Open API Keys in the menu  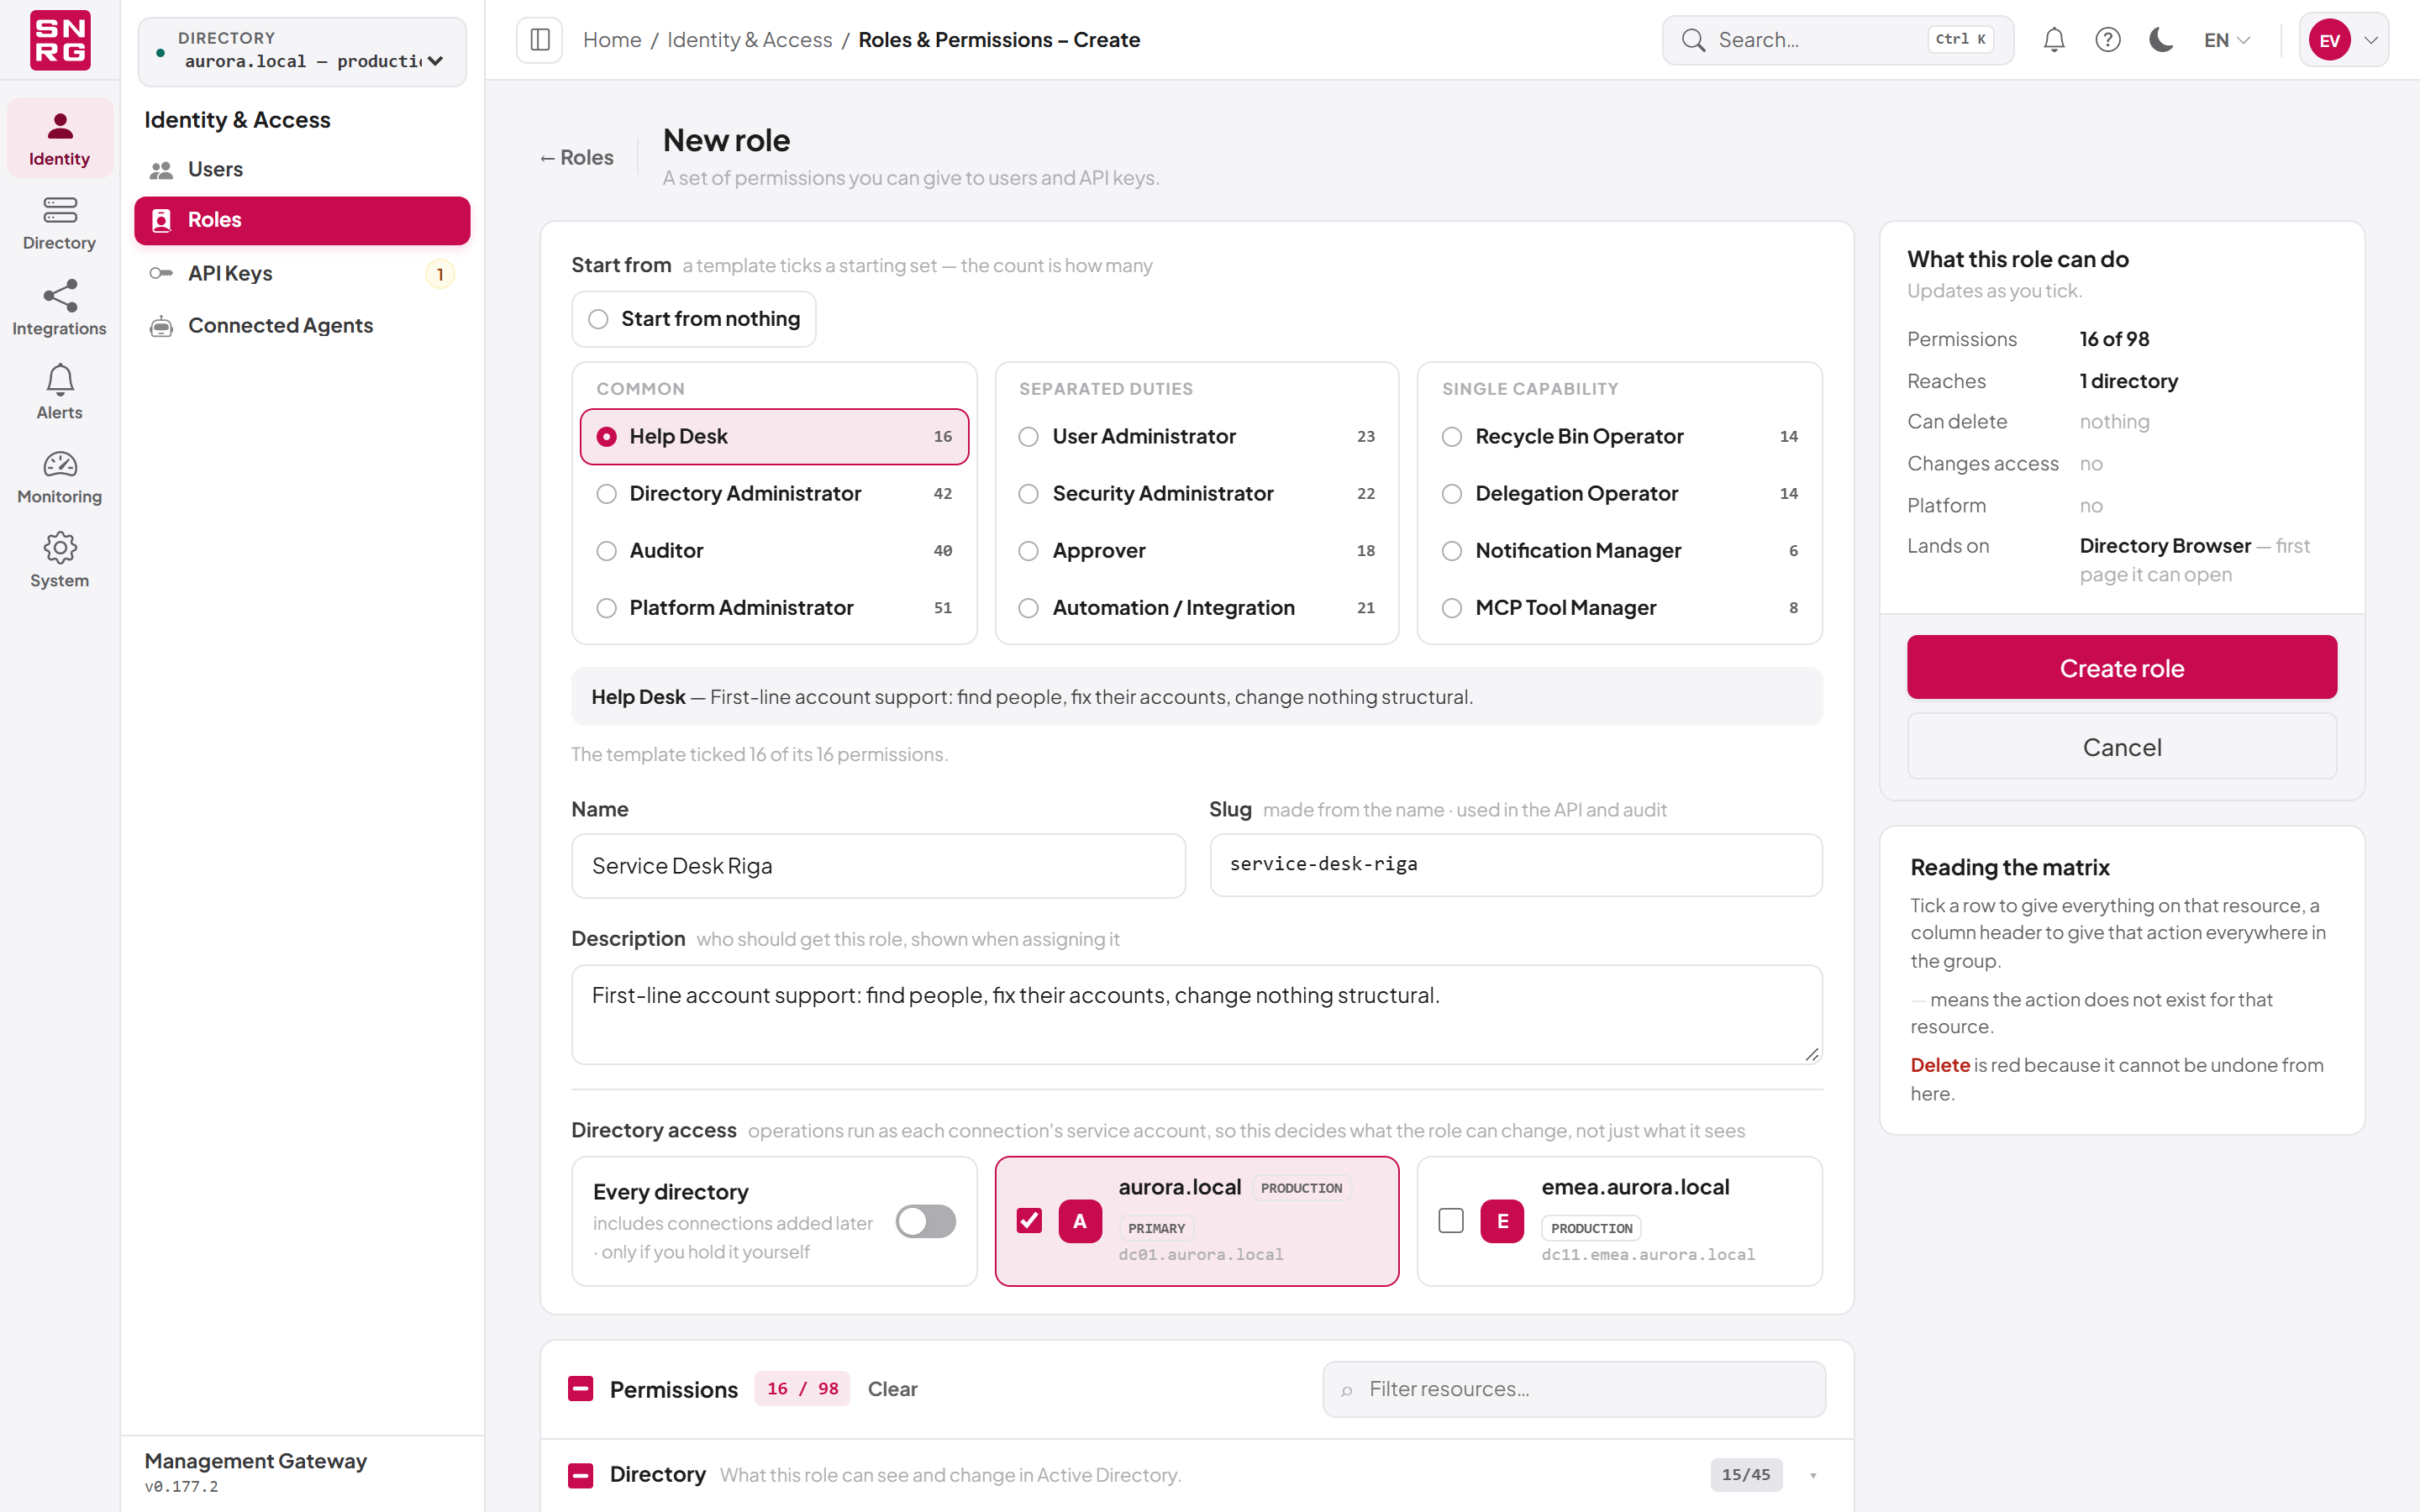pyautogui.click(x=302, y=273)
